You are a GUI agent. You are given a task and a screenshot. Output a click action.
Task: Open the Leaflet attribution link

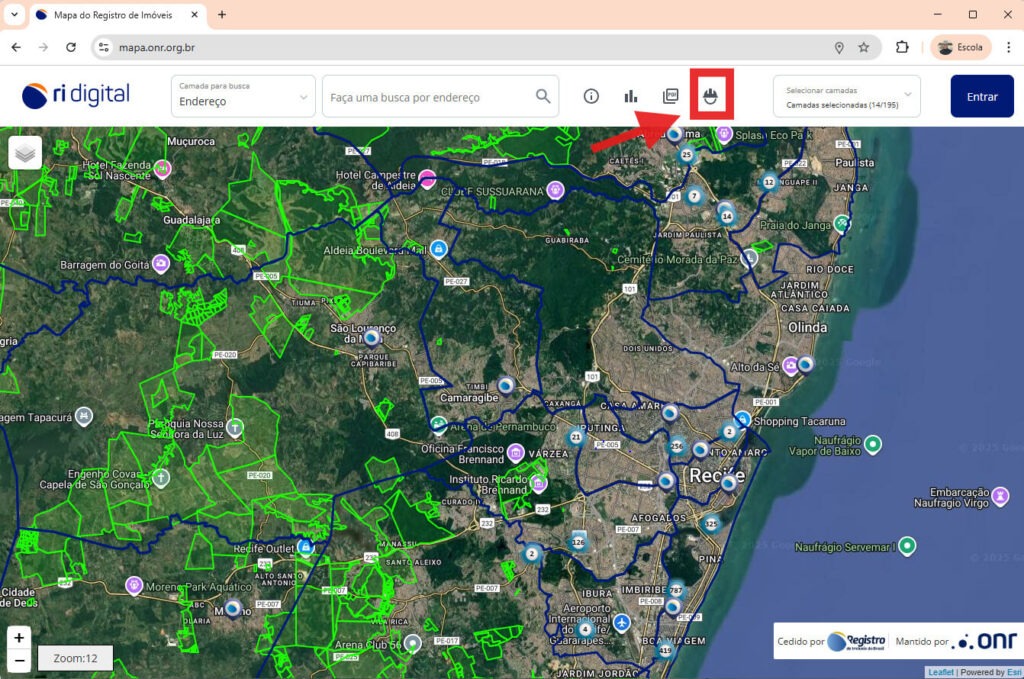click(940, 672)
